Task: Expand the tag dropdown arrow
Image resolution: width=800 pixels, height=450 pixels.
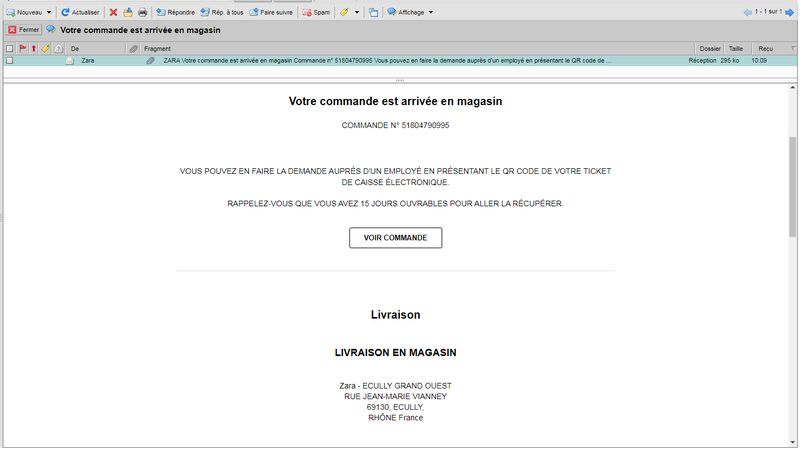Action: tap(357, 12)
